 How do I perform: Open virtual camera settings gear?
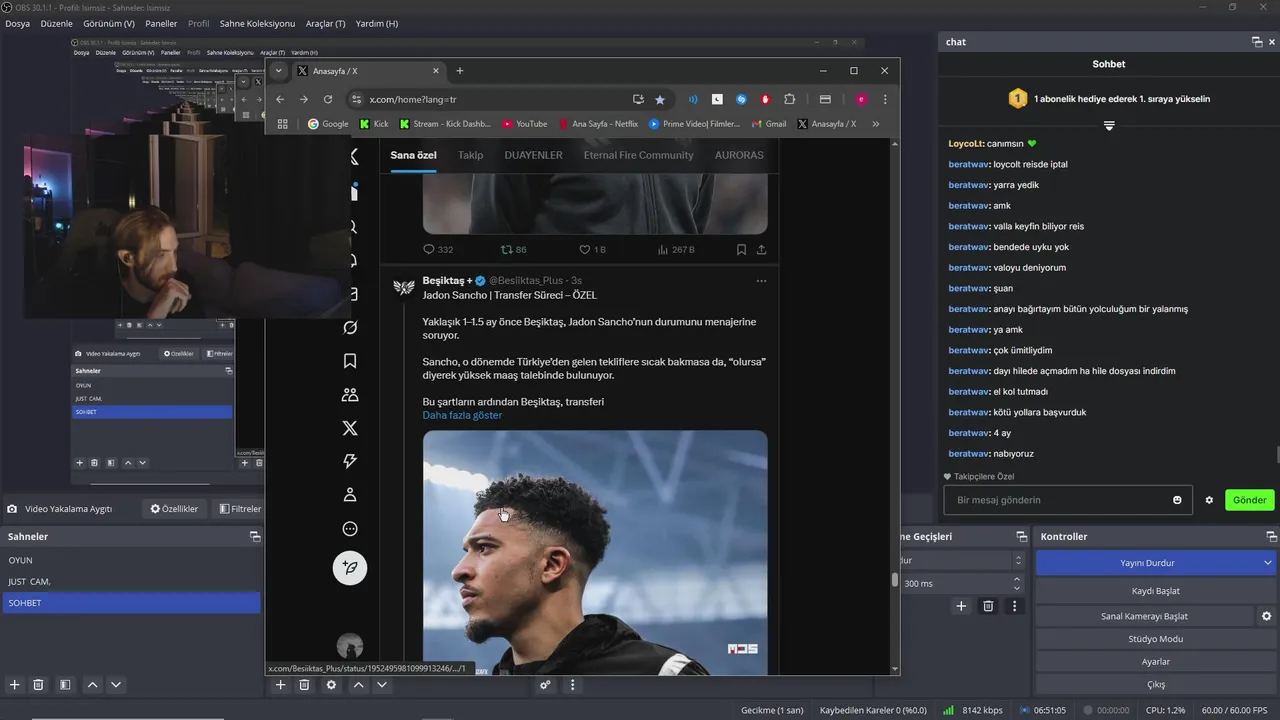pyautogui.click(x=1266, y=616)
